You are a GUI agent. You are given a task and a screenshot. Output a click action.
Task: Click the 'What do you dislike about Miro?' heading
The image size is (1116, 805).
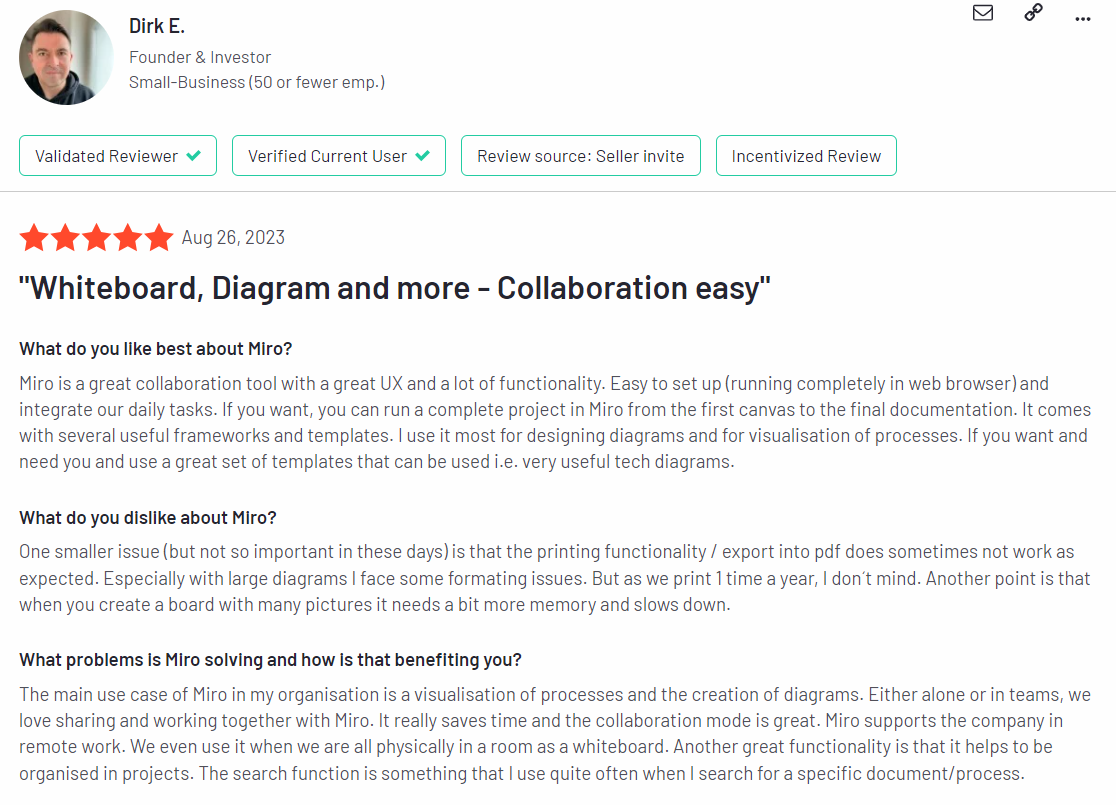(x=148, y=517)
